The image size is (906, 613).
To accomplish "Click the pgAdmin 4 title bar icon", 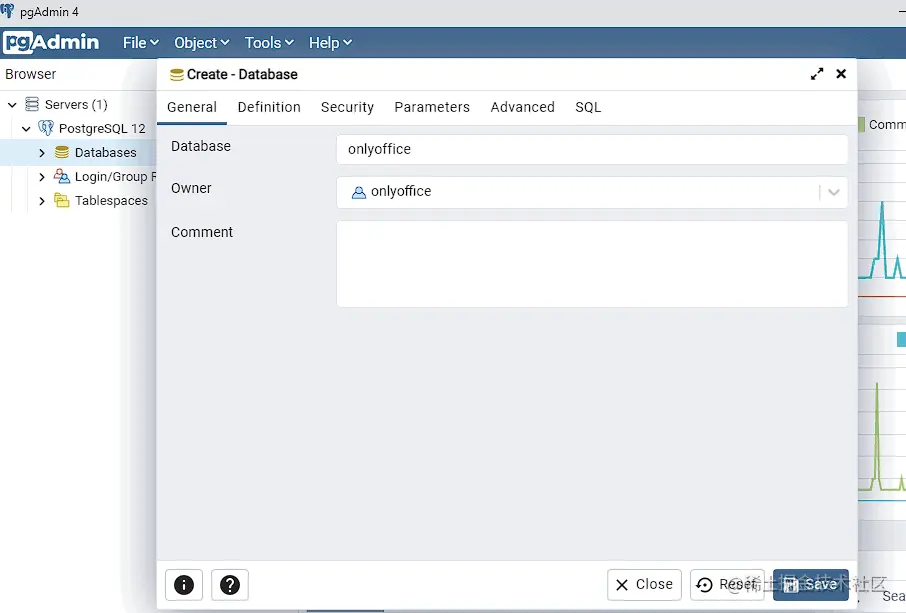I will [8, 10].
